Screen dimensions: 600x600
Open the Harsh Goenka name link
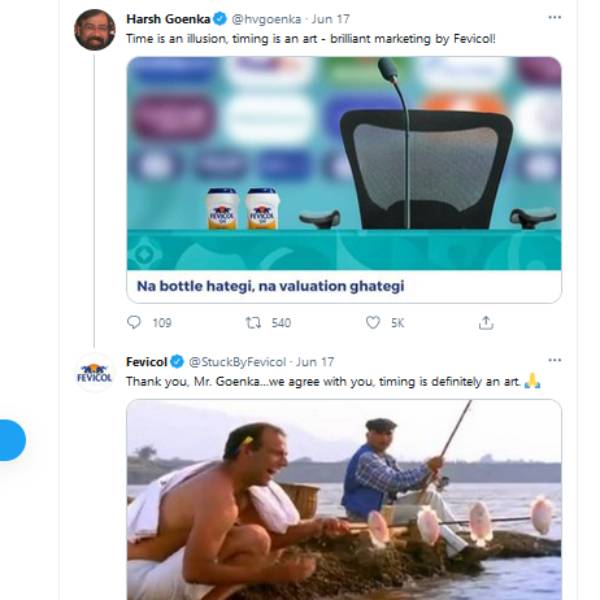tap(166, 18)
